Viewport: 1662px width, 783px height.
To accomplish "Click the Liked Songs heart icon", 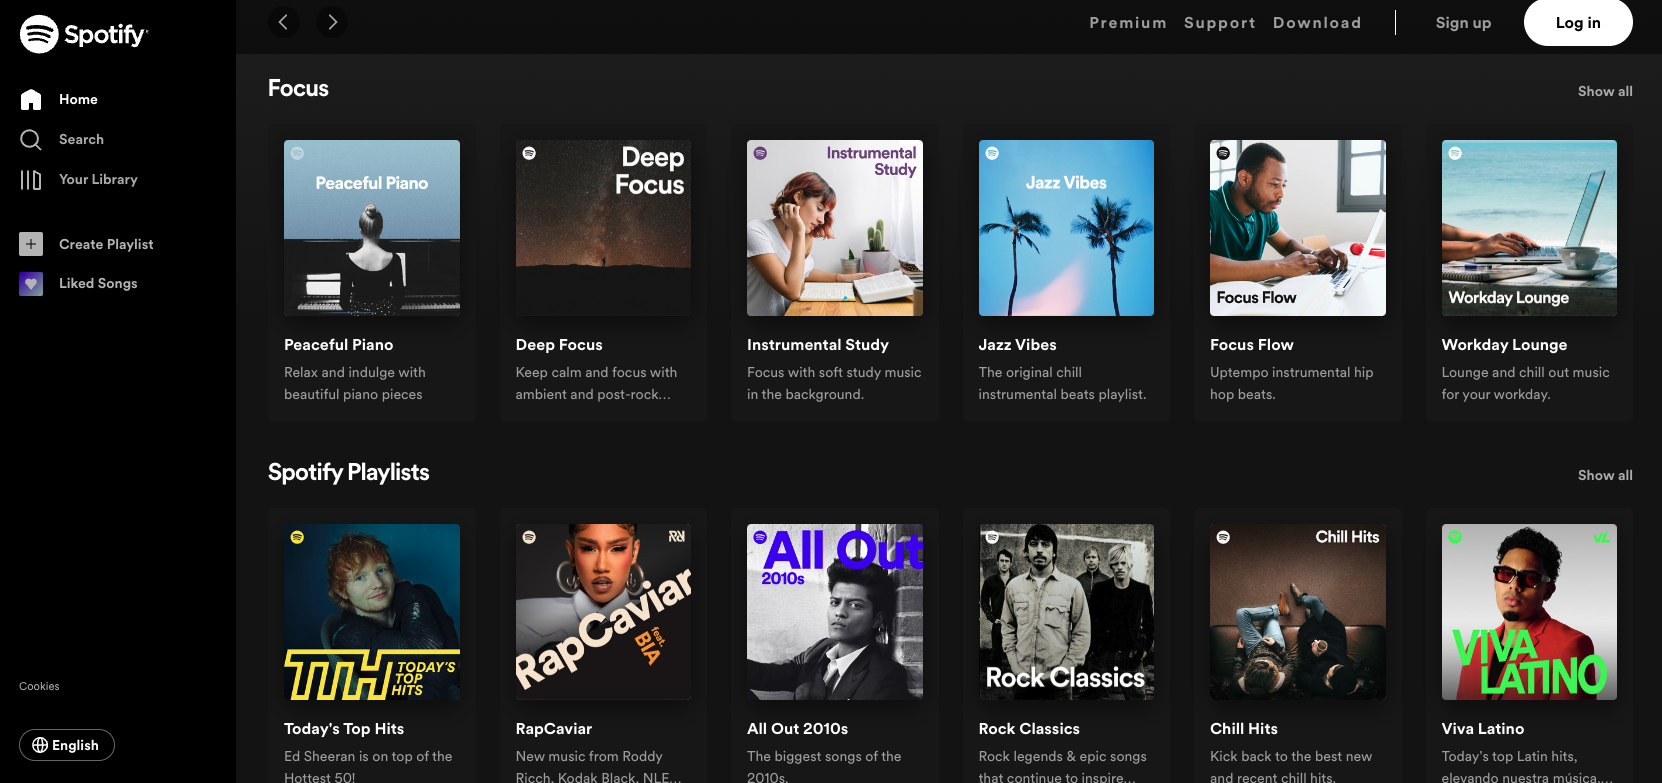I will 31,284.
